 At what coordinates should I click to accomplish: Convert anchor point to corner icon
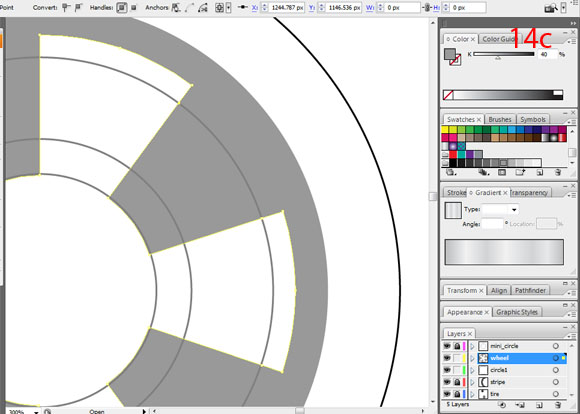point(67,7)
